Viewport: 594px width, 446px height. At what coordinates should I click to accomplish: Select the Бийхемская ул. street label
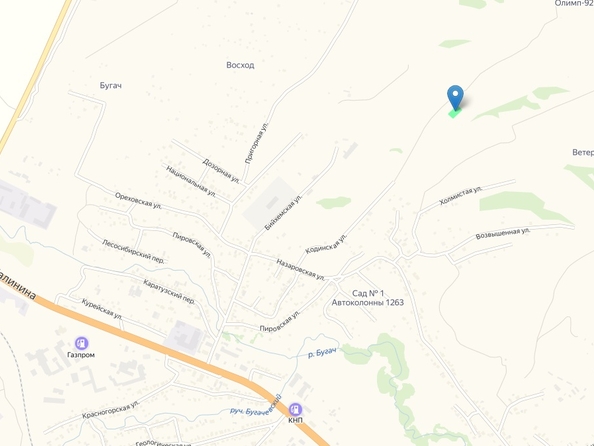point(283,212)
